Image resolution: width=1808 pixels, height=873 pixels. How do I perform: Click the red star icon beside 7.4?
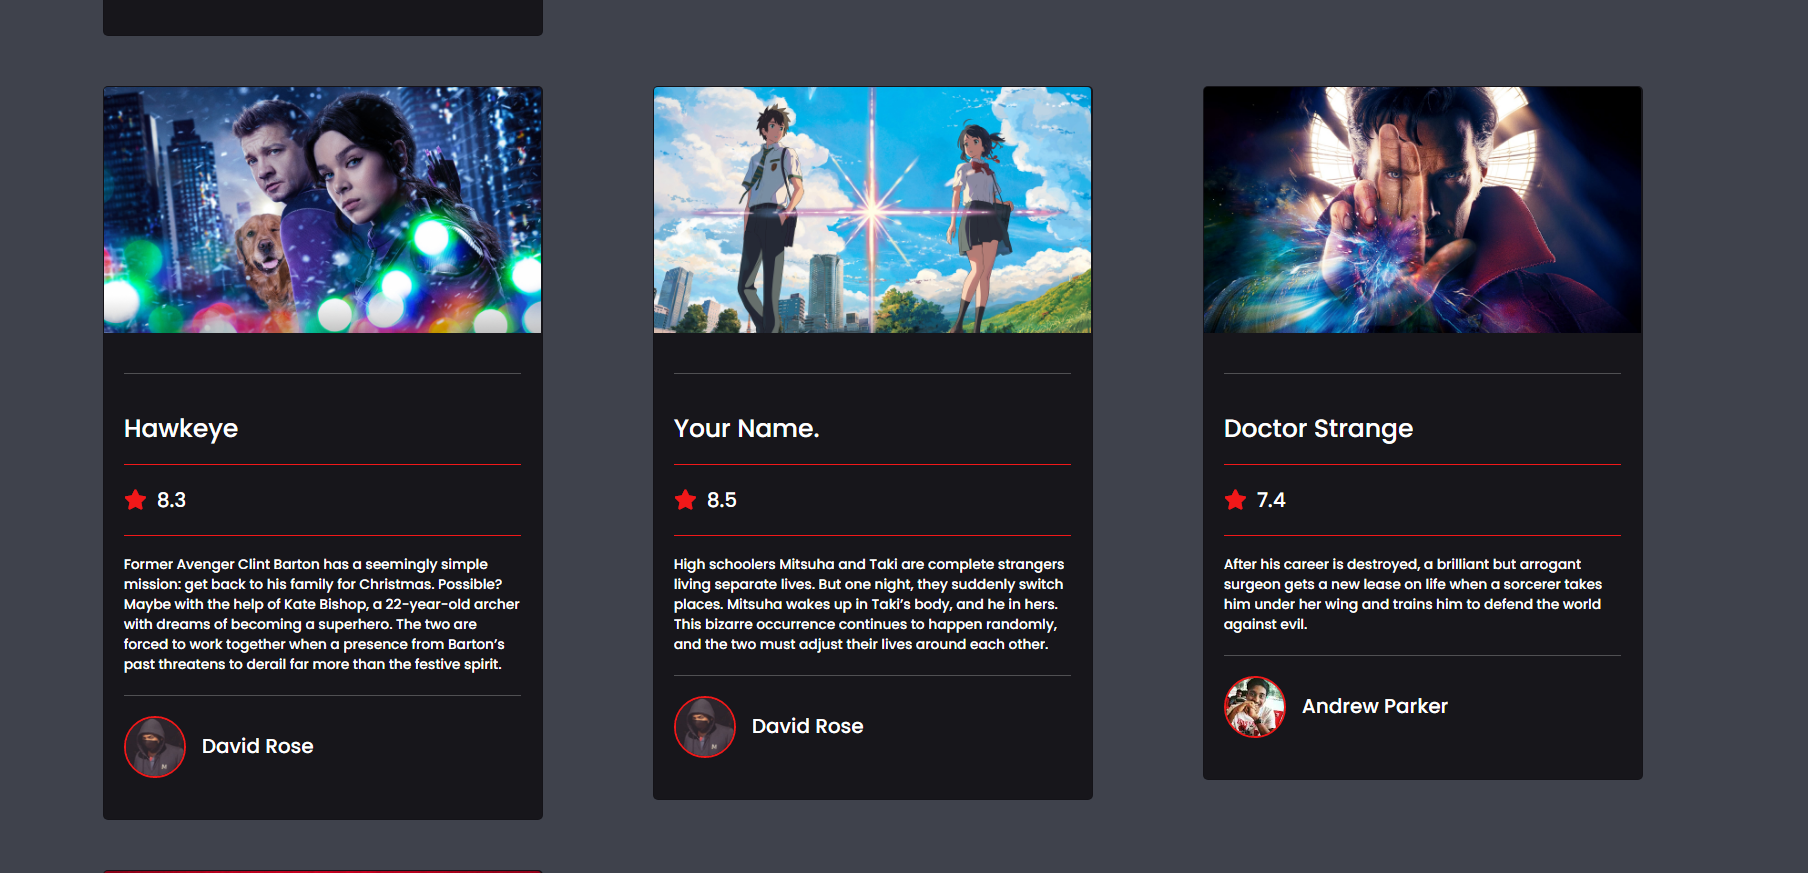[x=1235, y=500]
